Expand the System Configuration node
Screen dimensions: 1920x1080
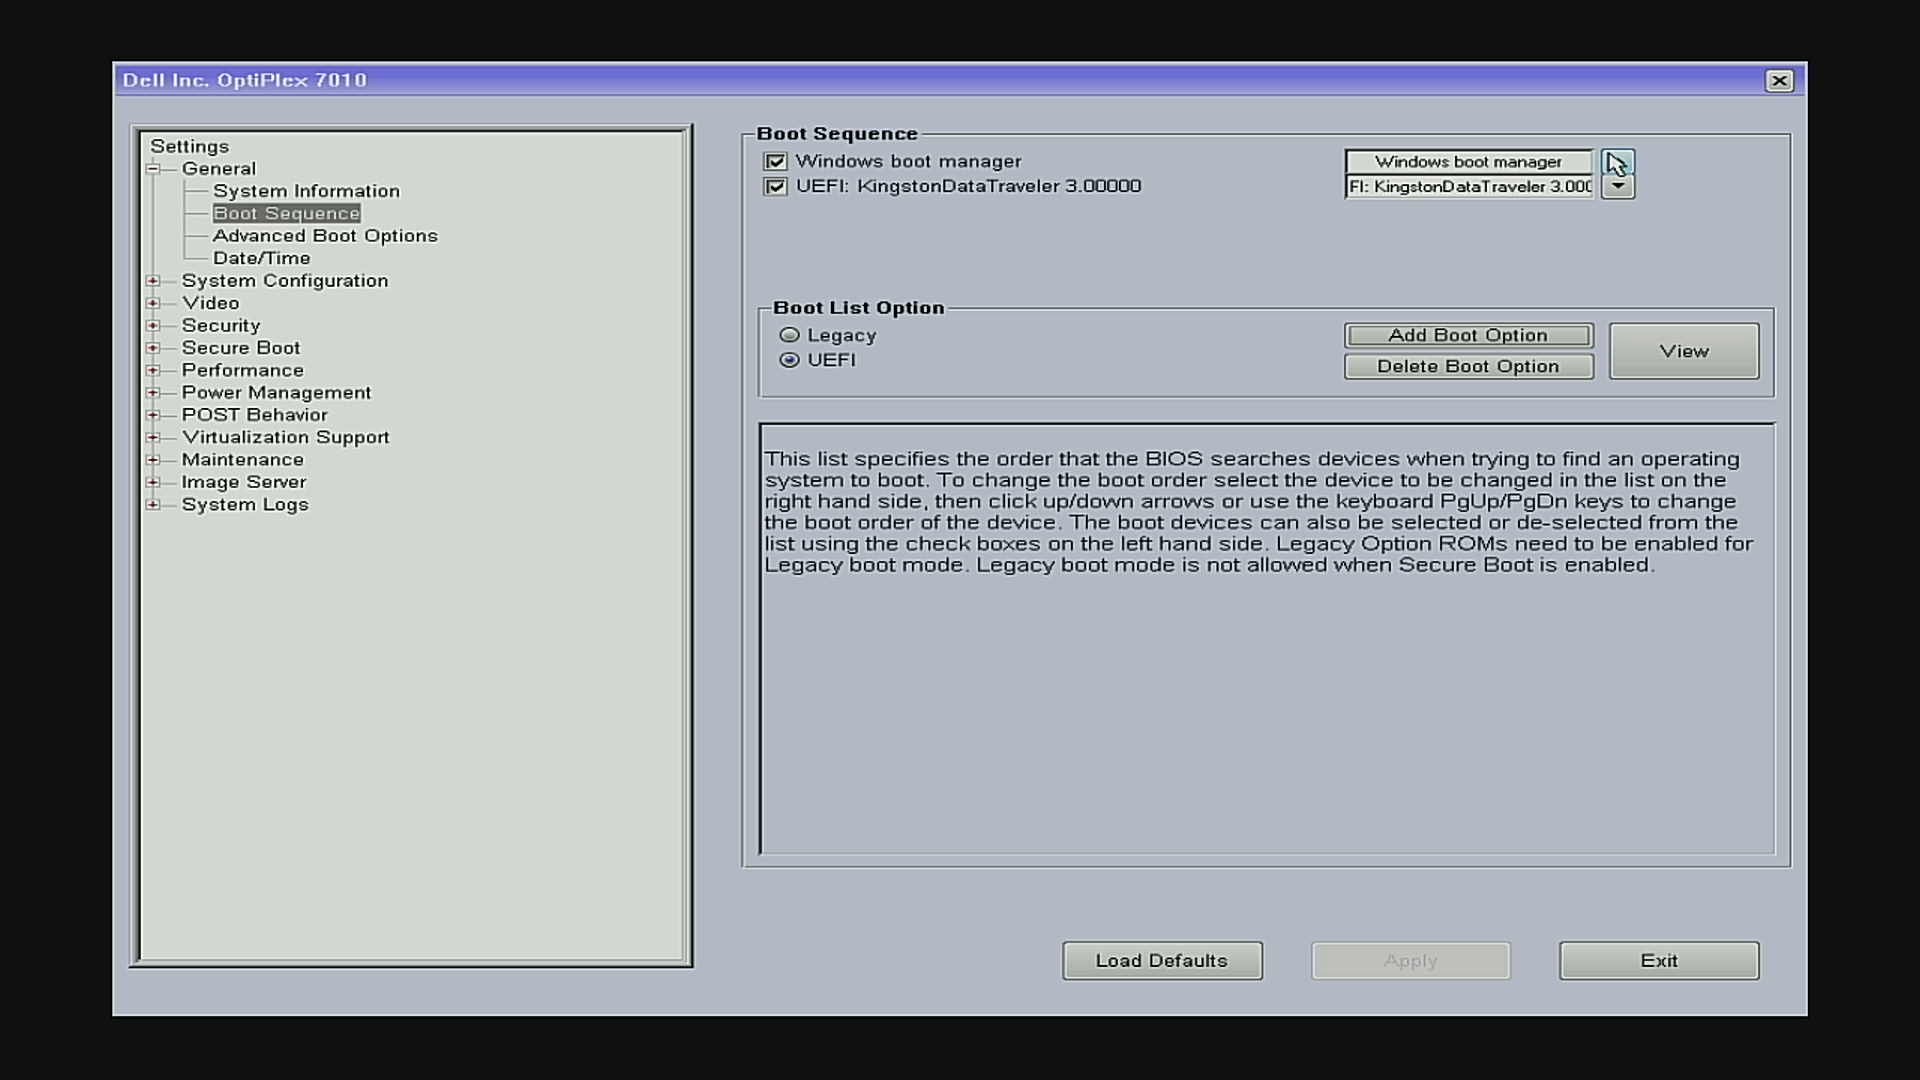153,281
